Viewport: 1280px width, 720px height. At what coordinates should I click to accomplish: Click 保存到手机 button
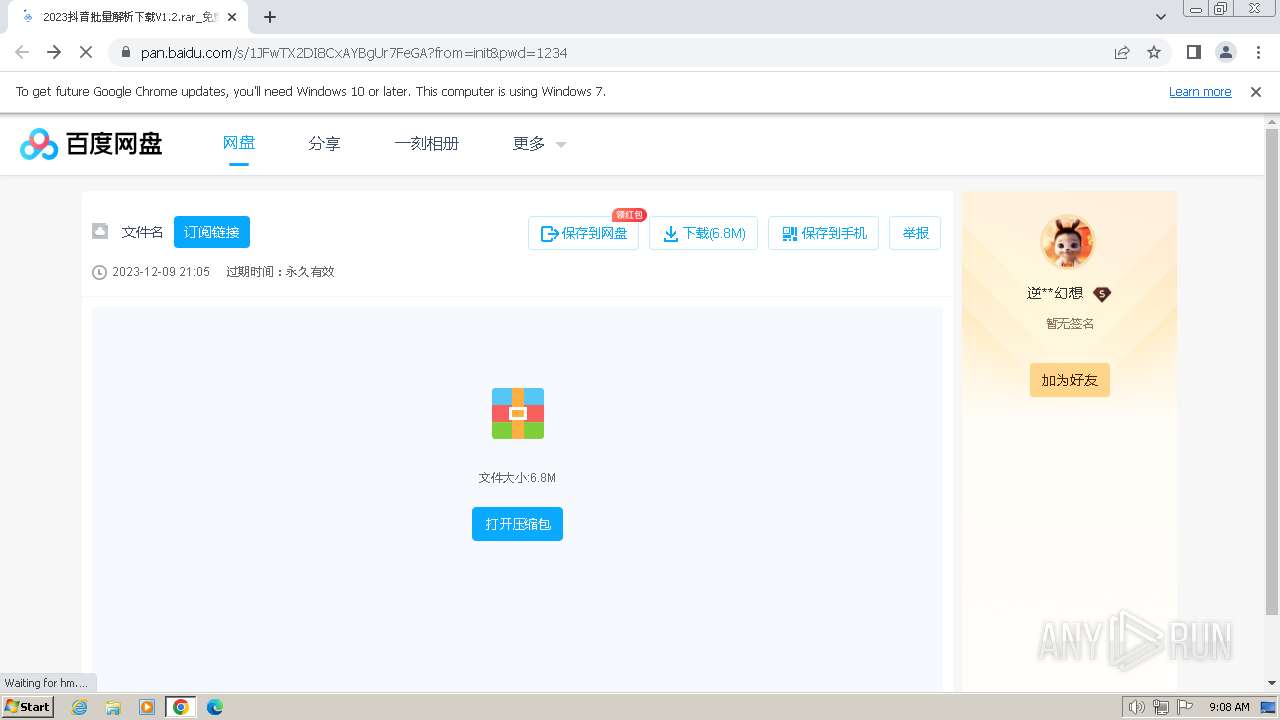(x=823, y=233)
